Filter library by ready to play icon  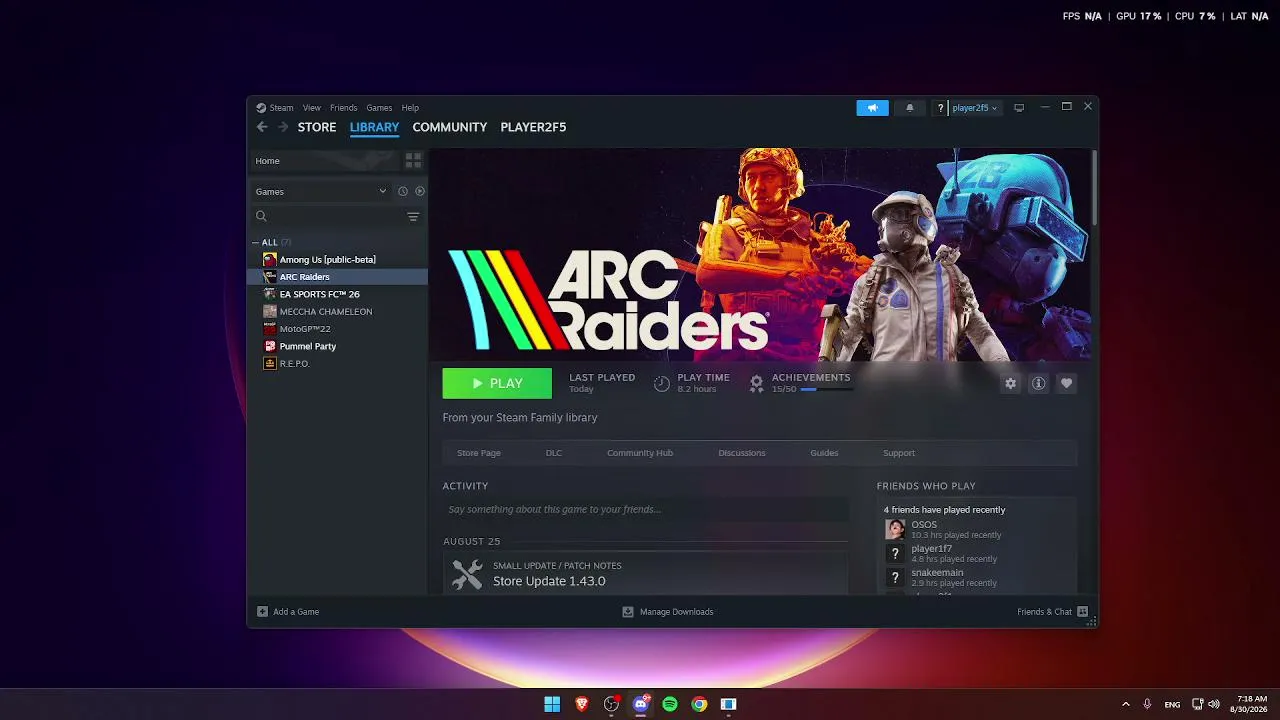click(x=420, y=191)
